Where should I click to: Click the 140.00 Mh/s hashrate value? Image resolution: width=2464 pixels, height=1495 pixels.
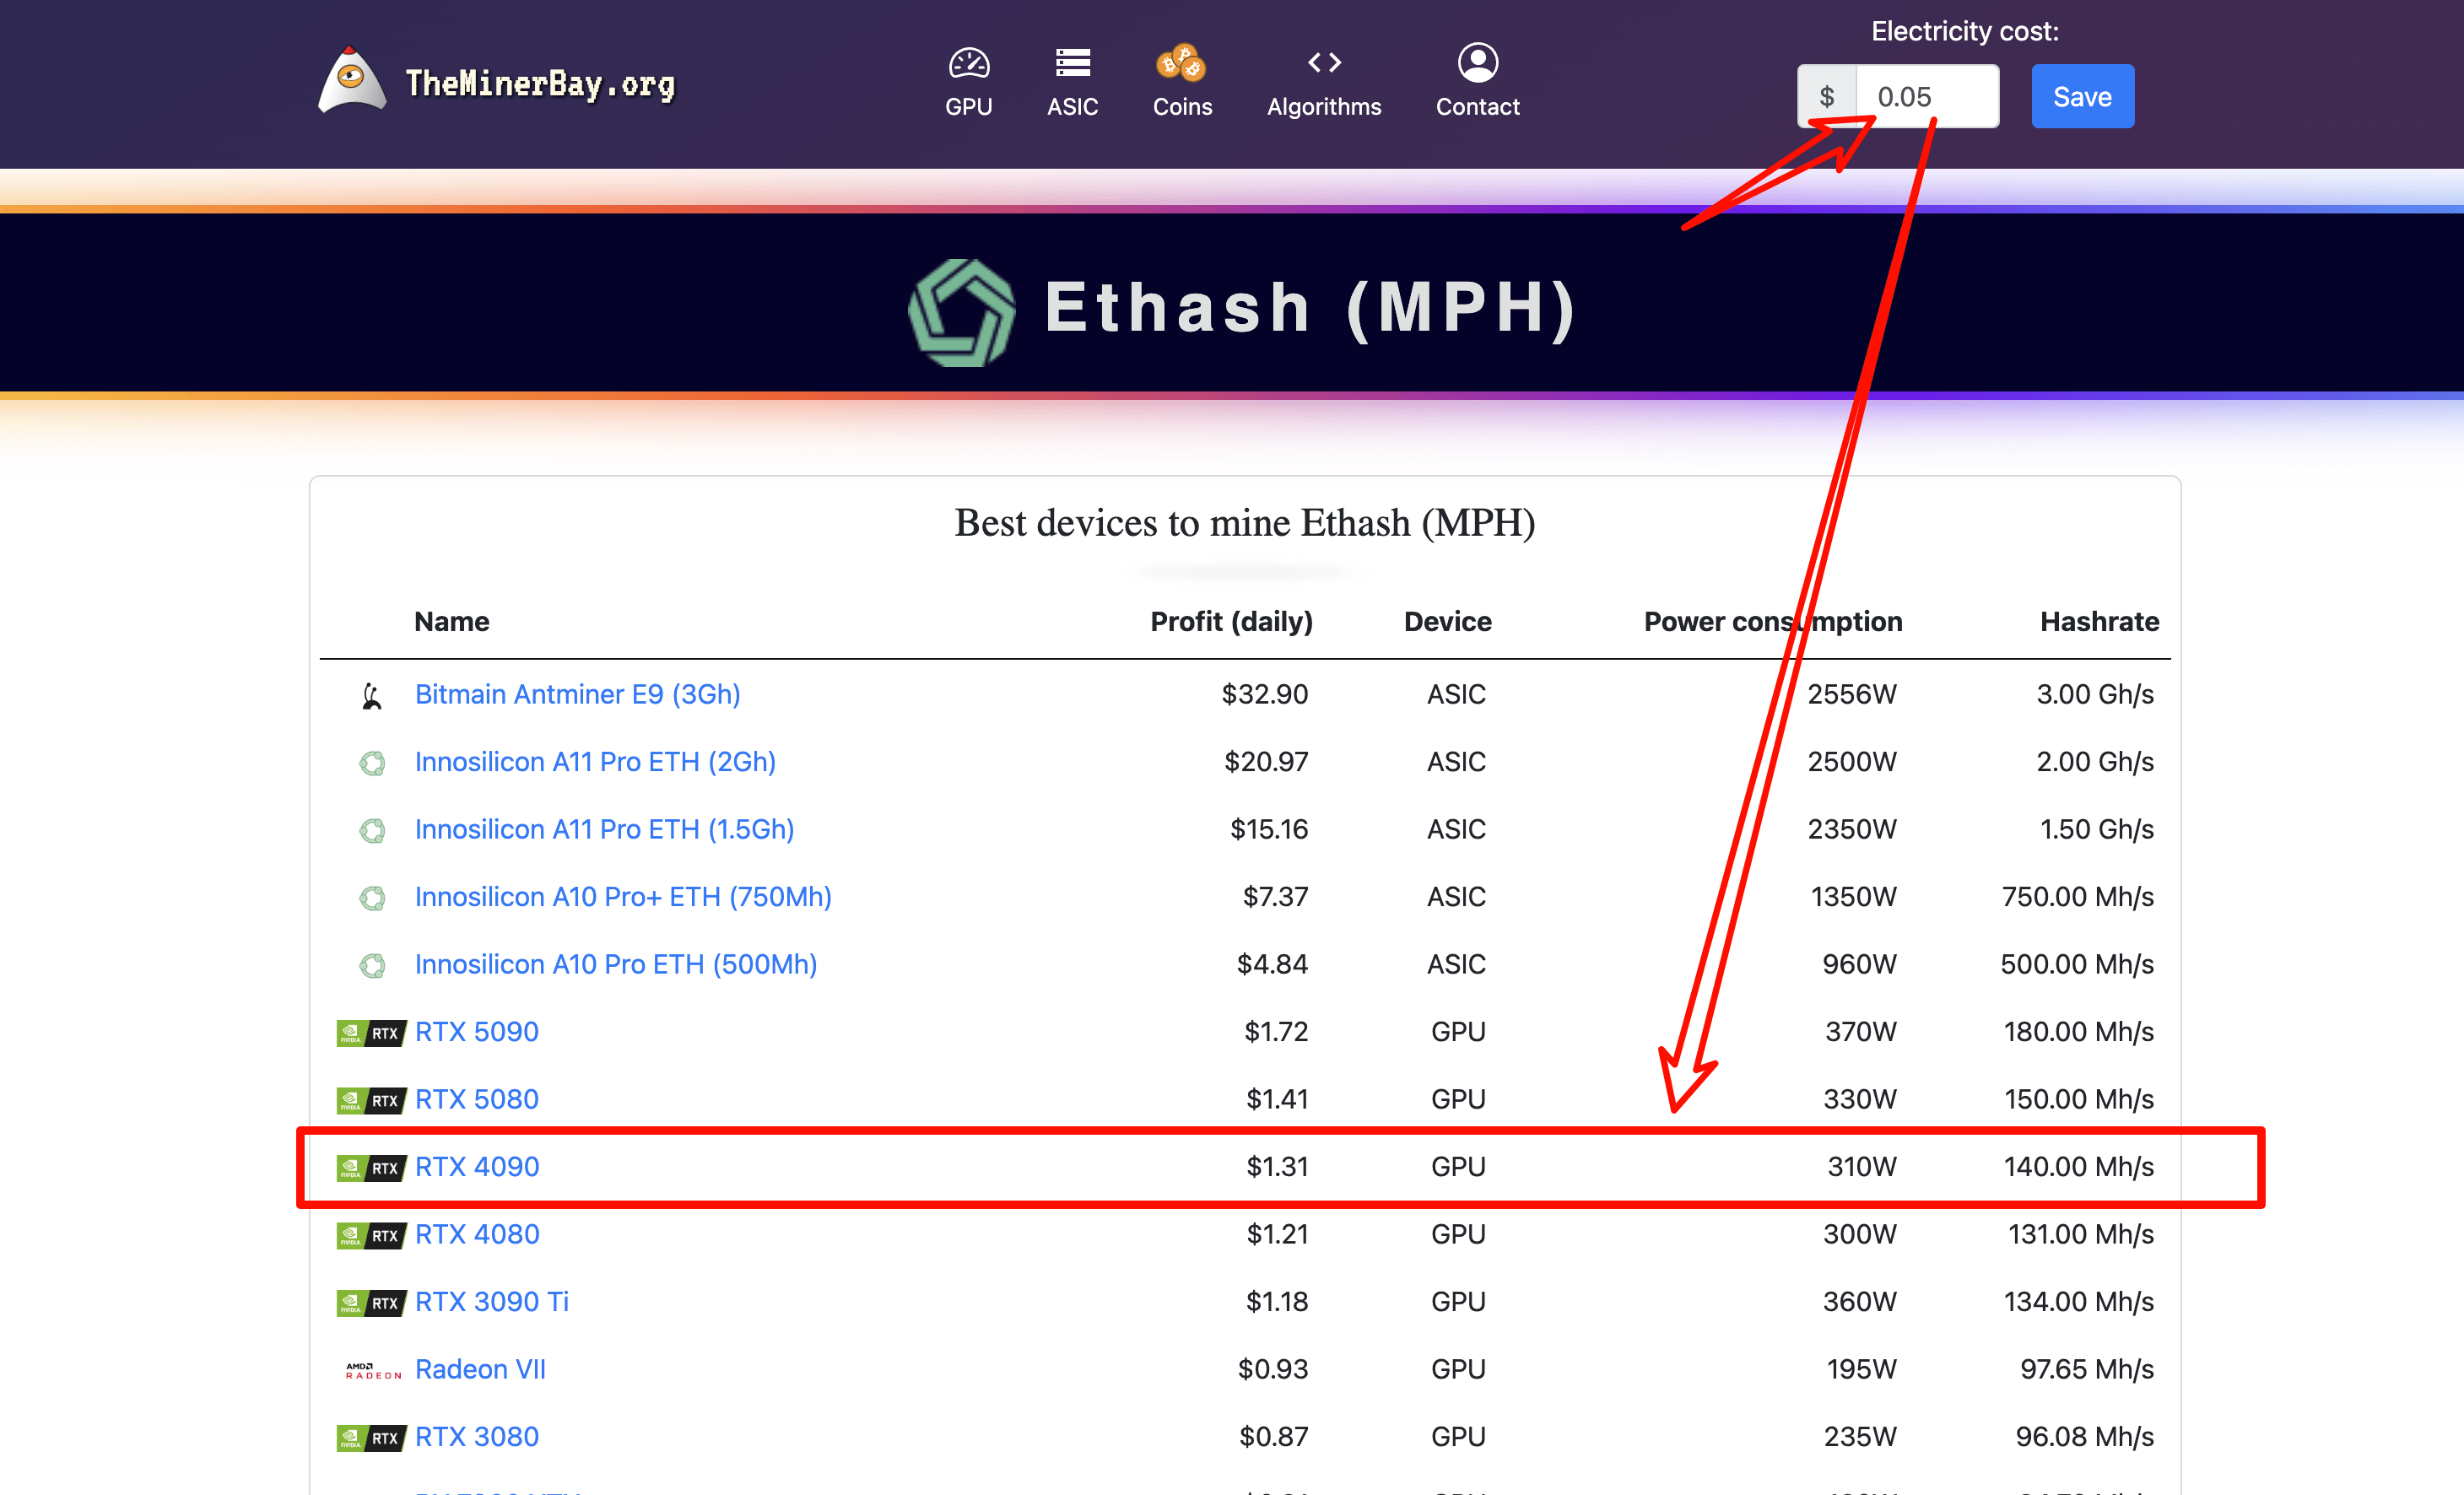tap(2078, 1166)
